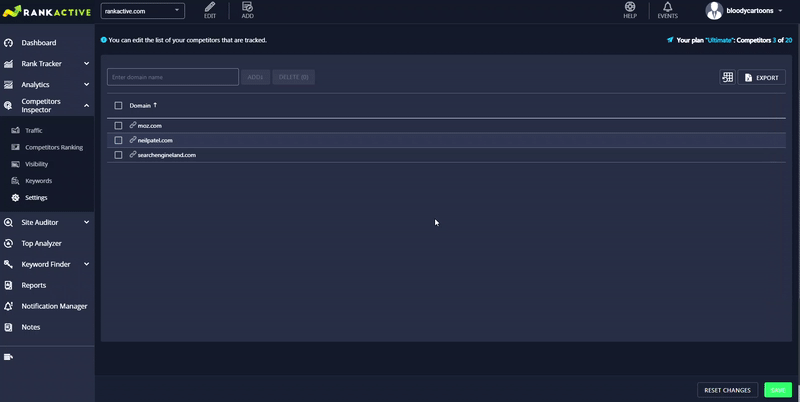Click the green SAVE button
The image size is (800, 402).
click(778, 390)
